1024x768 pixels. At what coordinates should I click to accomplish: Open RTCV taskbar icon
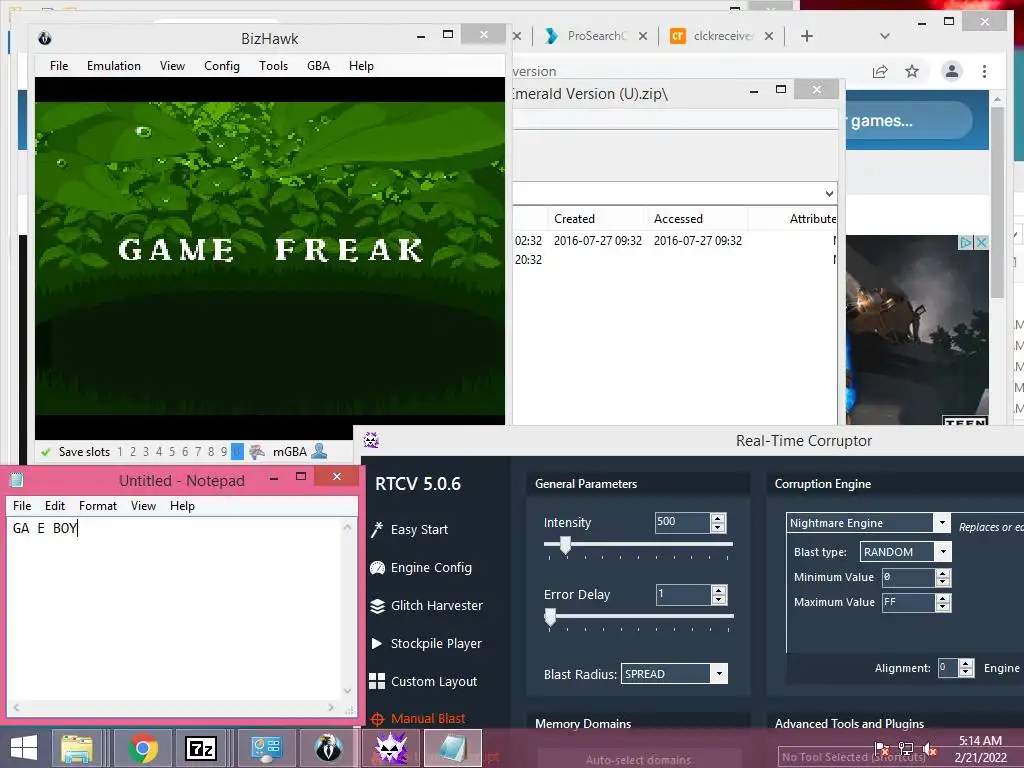(x=391, y=748)
